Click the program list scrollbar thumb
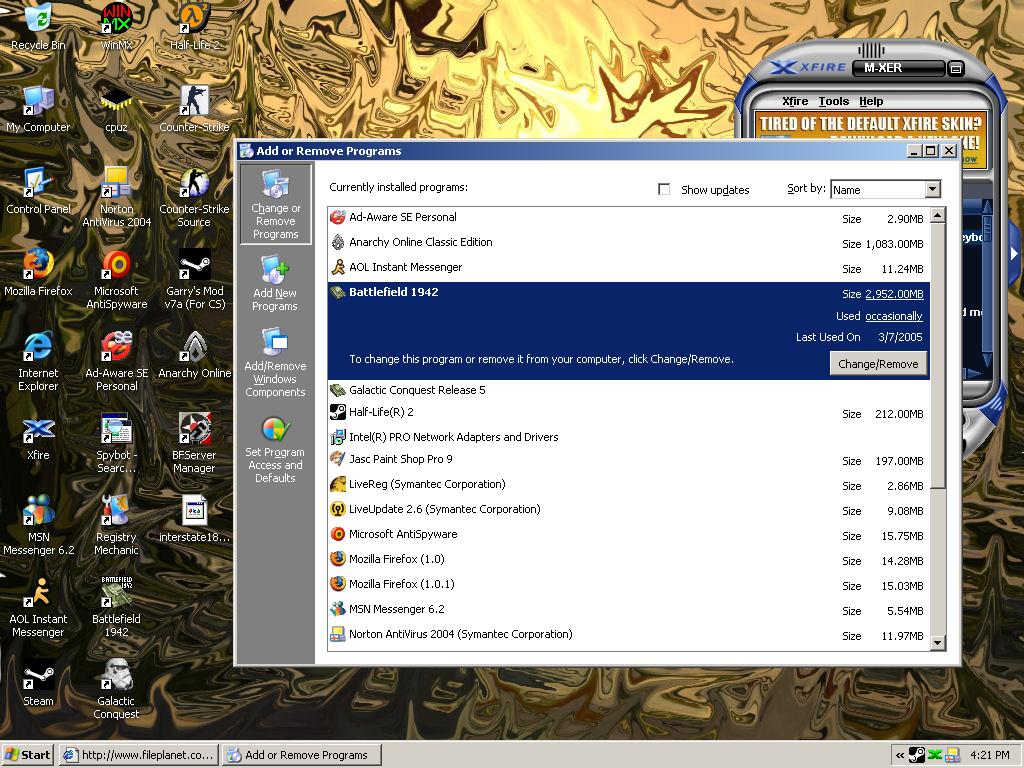 pos(937,355)
